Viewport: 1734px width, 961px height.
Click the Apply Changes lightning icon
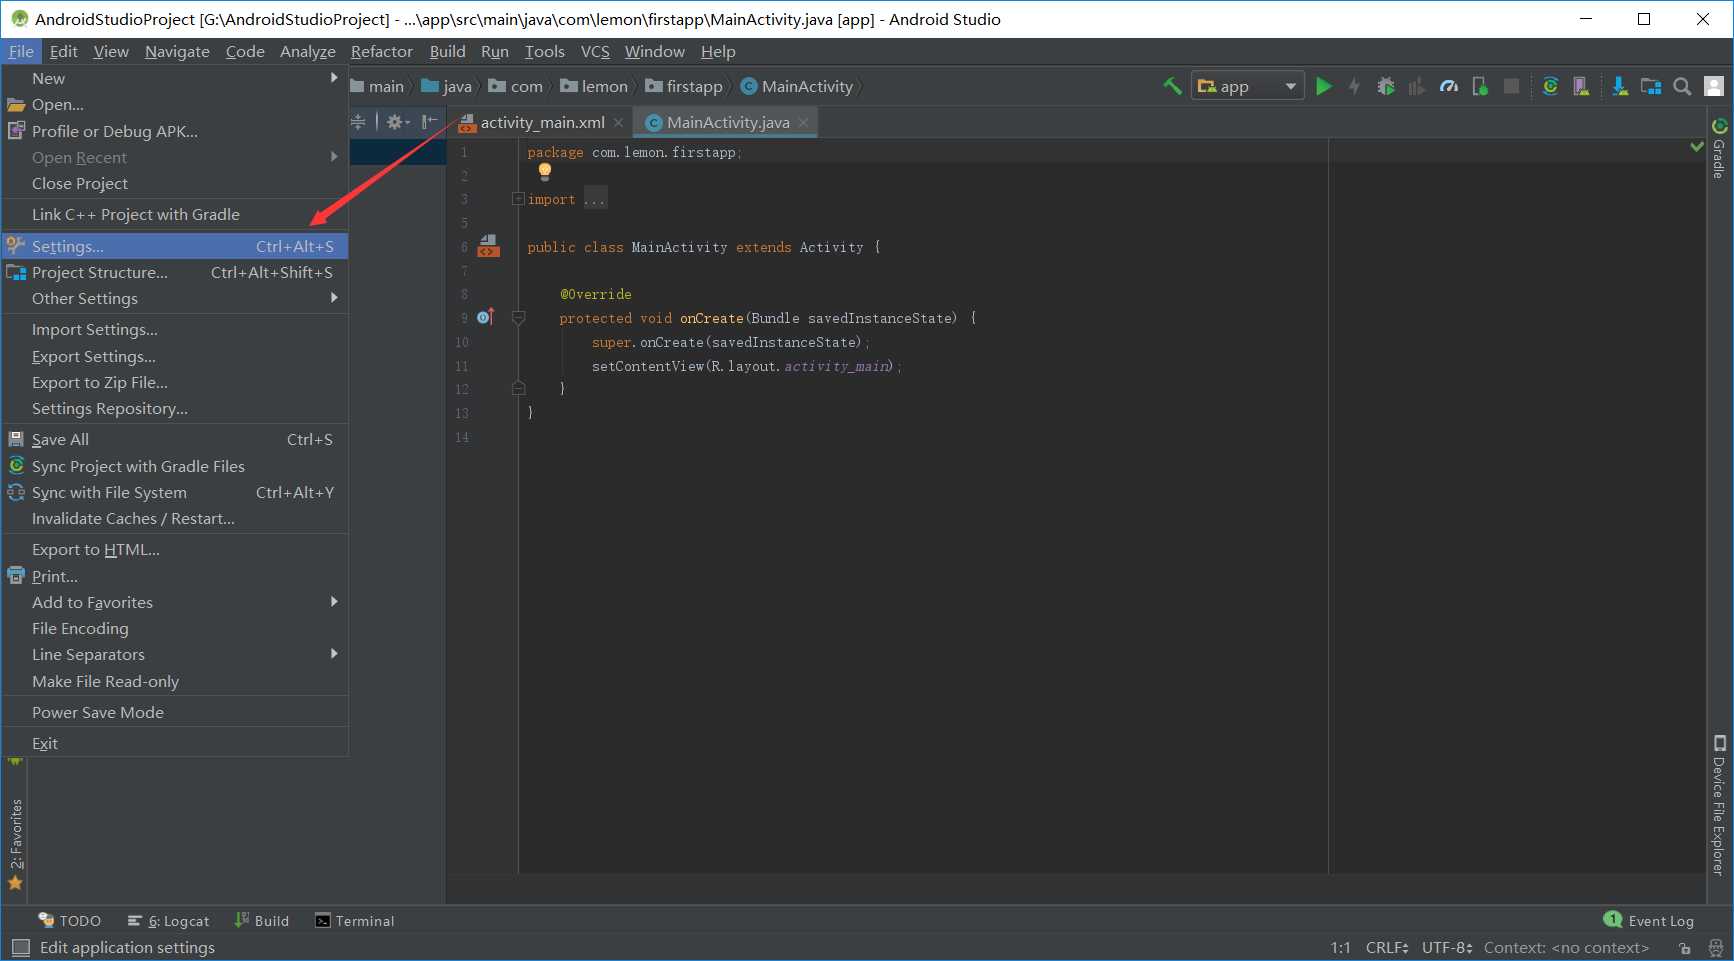coord(1354,86)
